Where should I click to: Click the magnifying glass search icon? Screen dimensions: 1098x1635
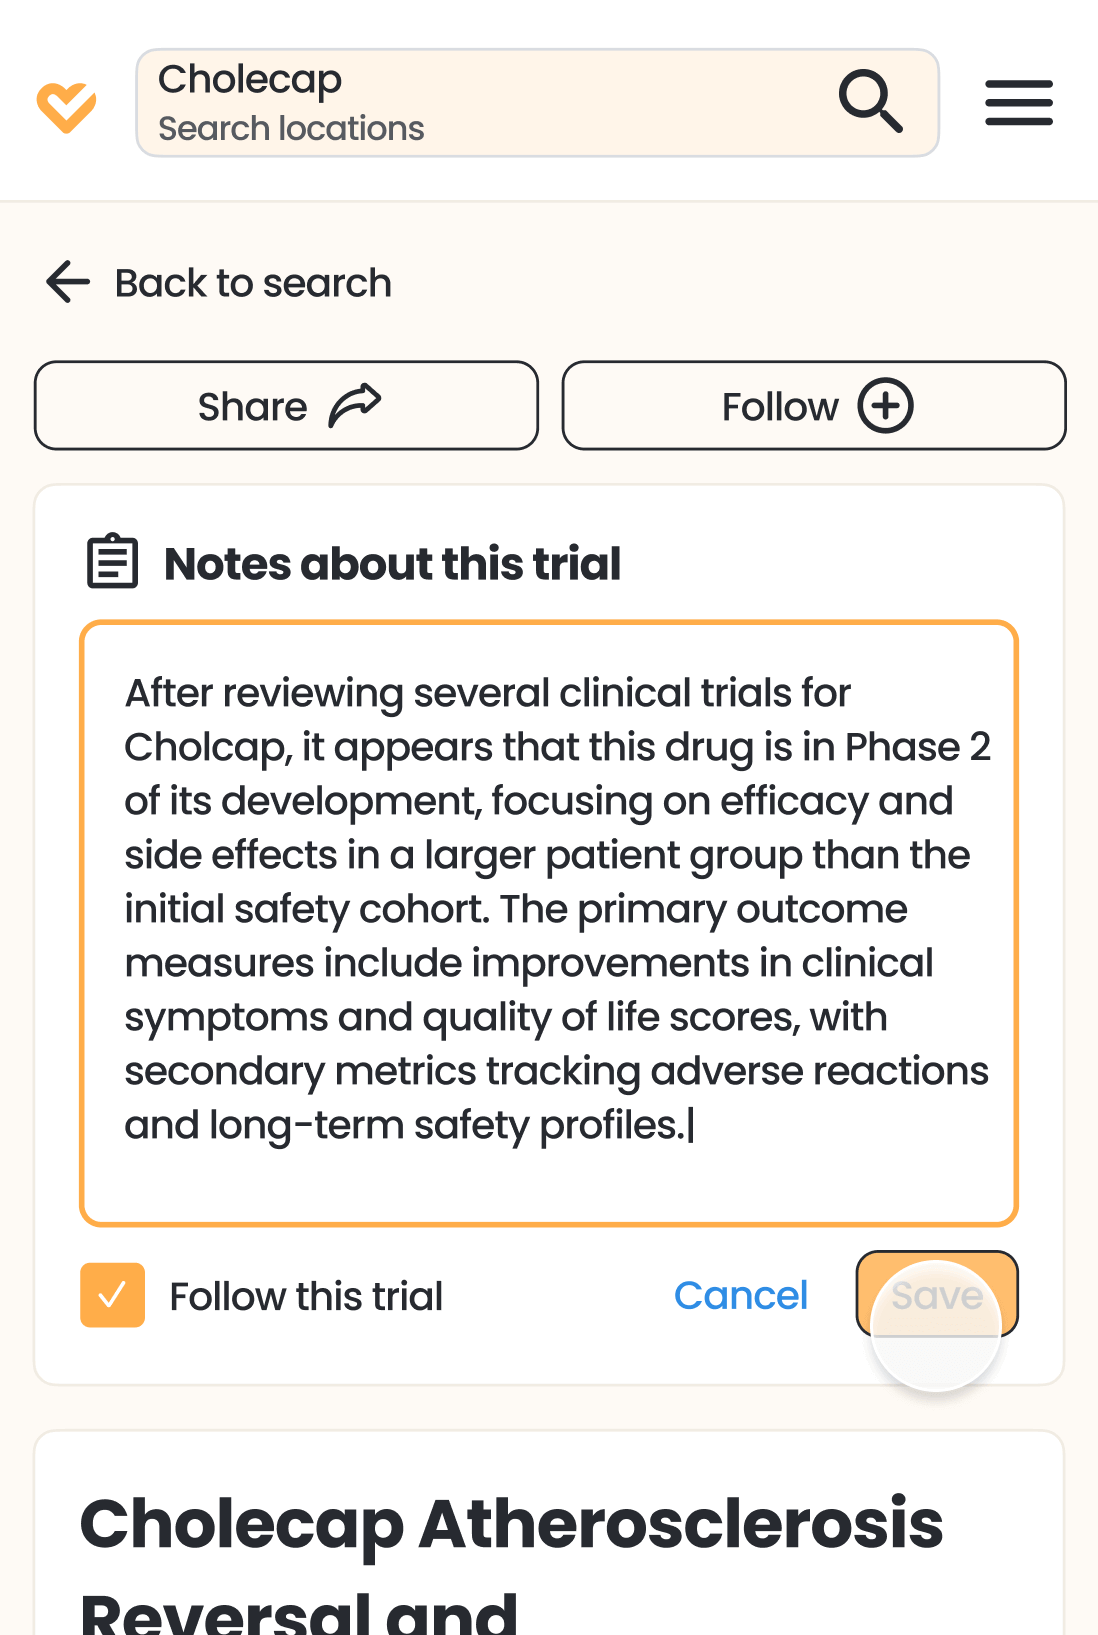pyautogui.click(x=870, y=101)
